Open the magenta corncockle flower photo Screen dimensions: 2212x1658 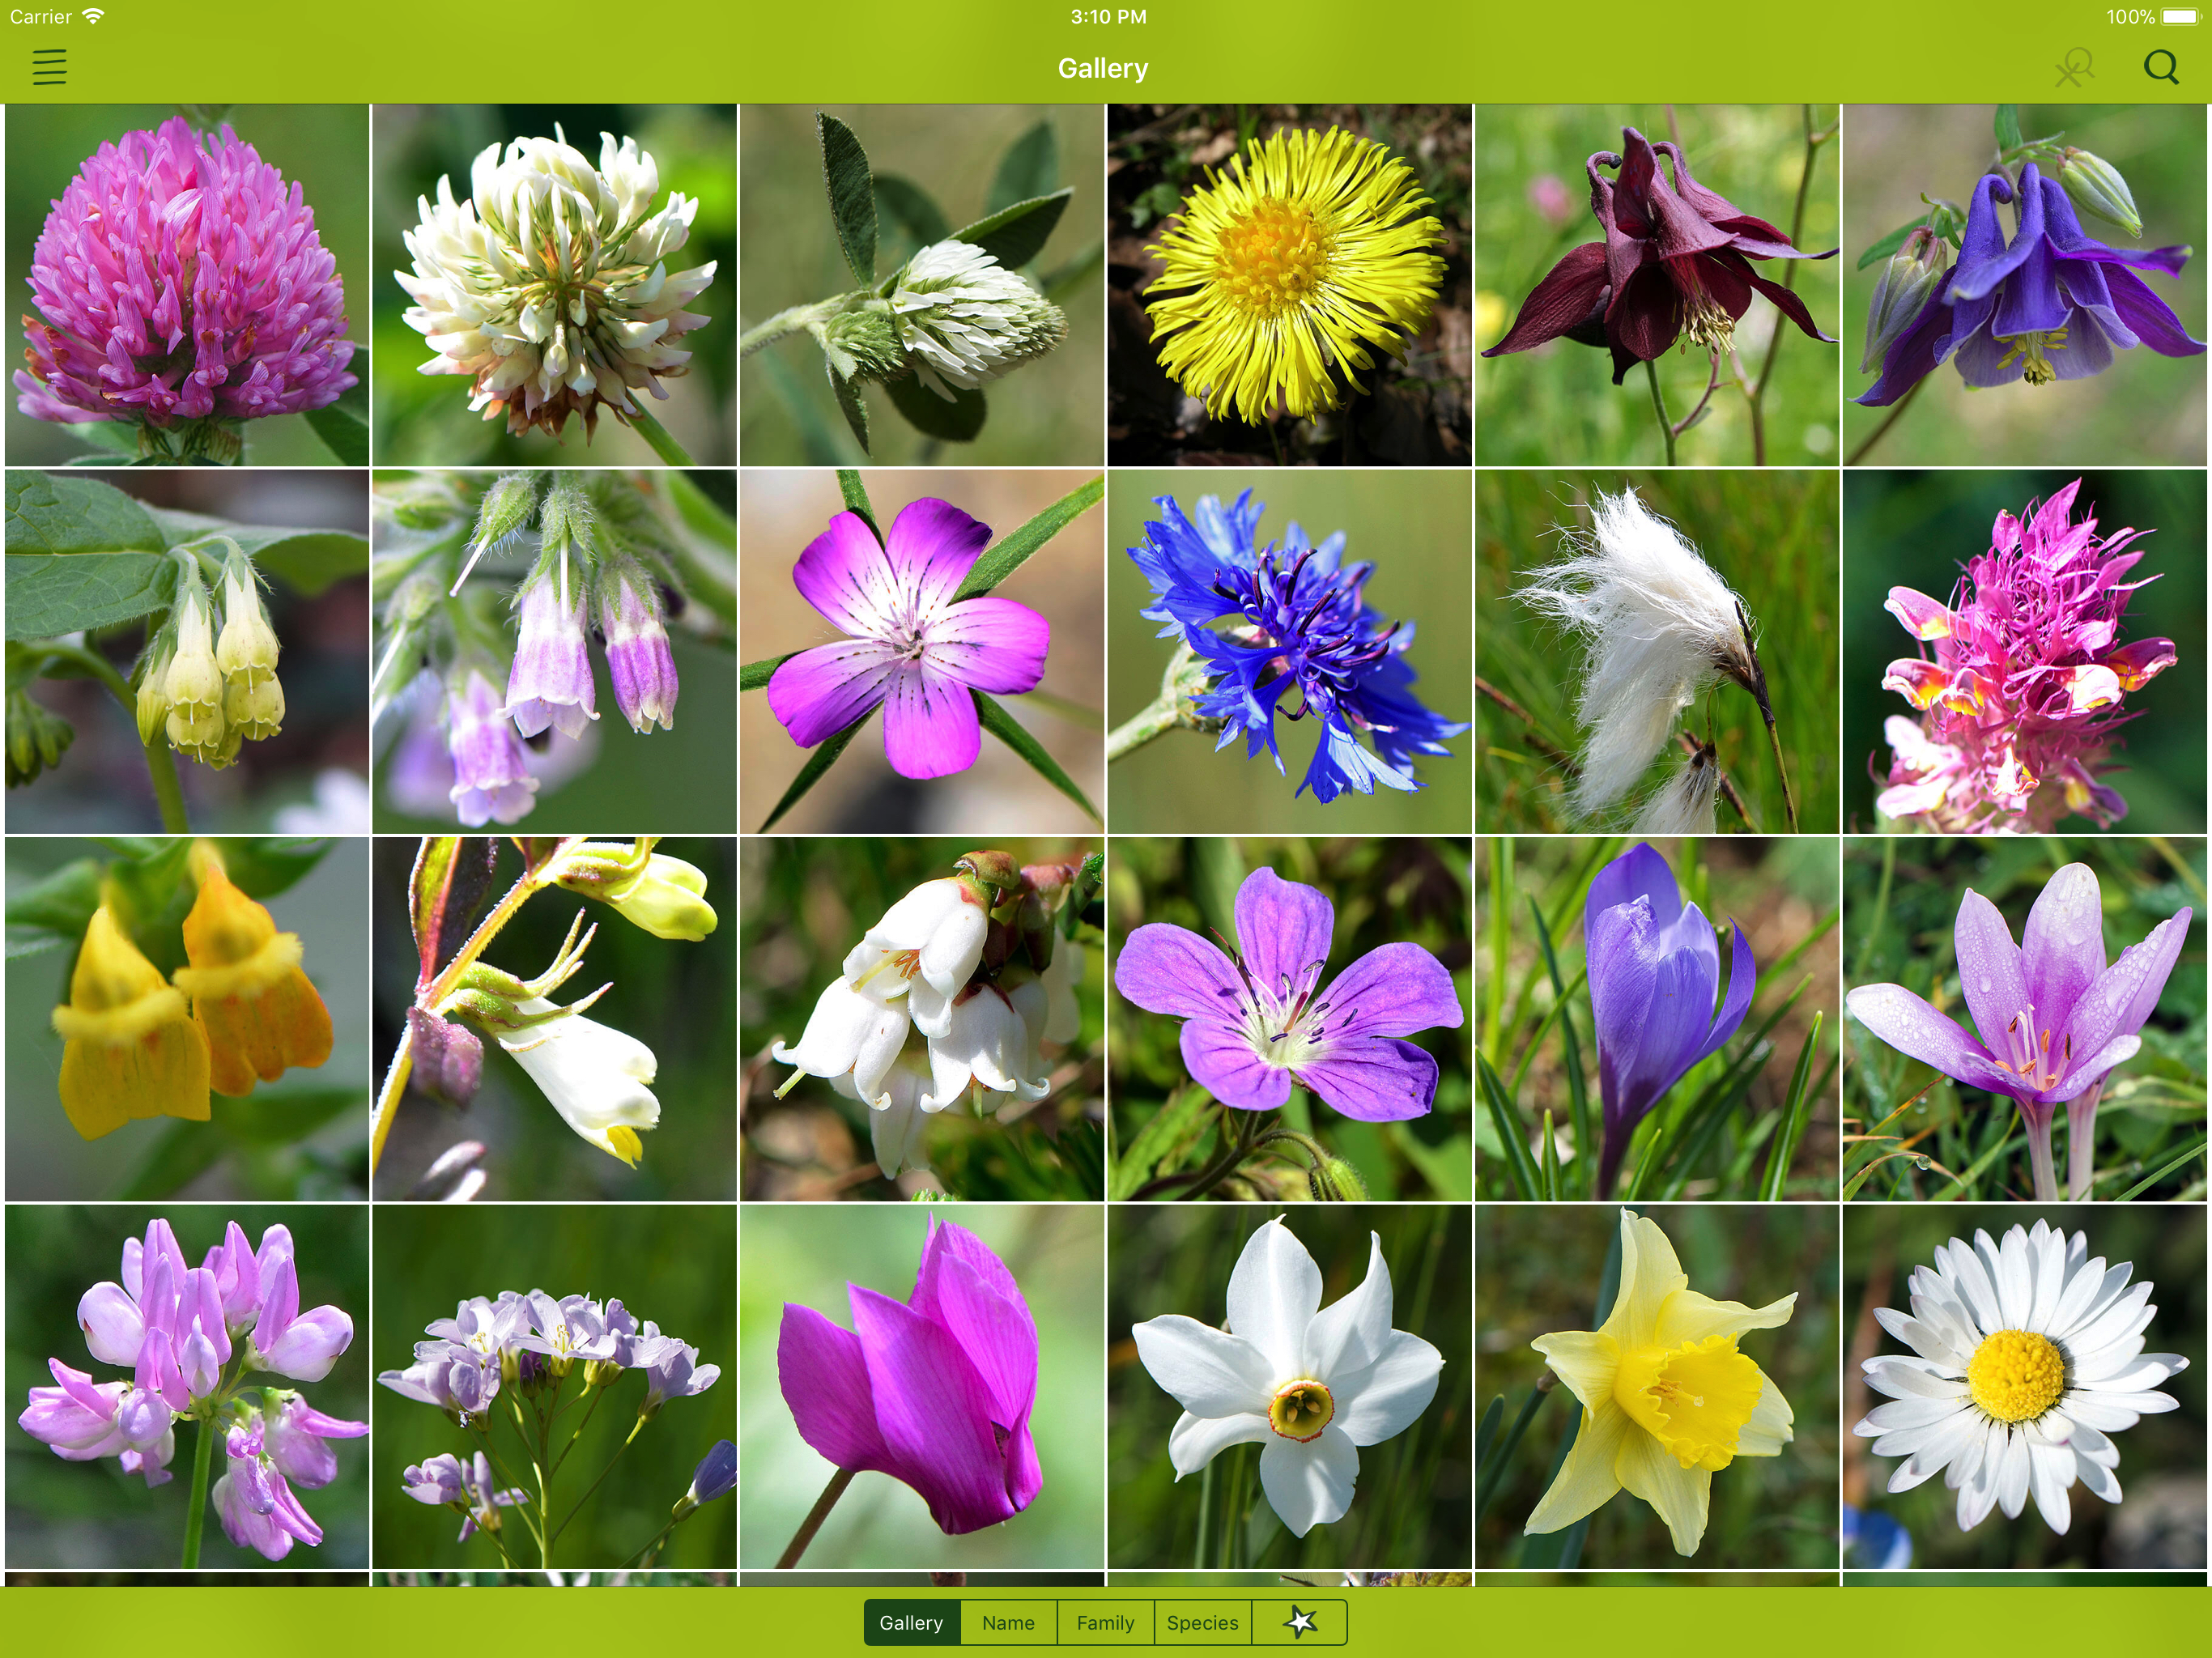922,652
